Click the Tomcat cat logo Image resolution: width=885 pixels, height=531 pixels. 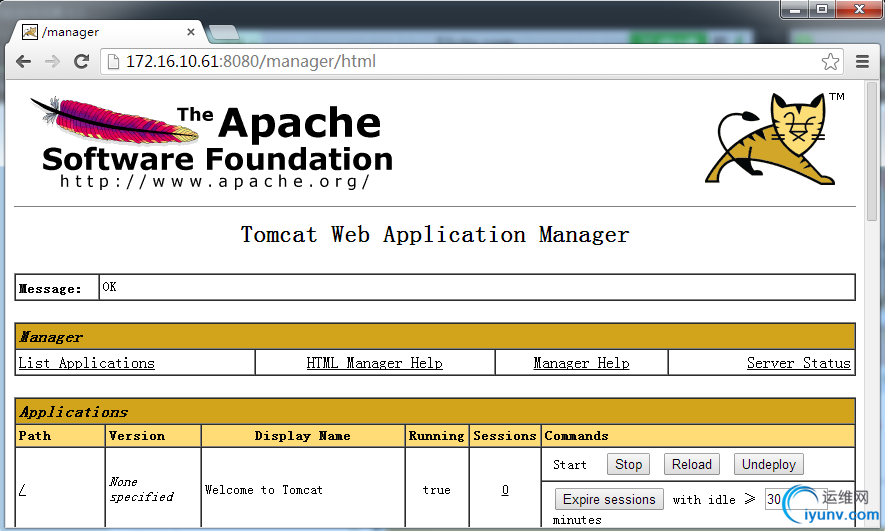[x=776, y=139]
